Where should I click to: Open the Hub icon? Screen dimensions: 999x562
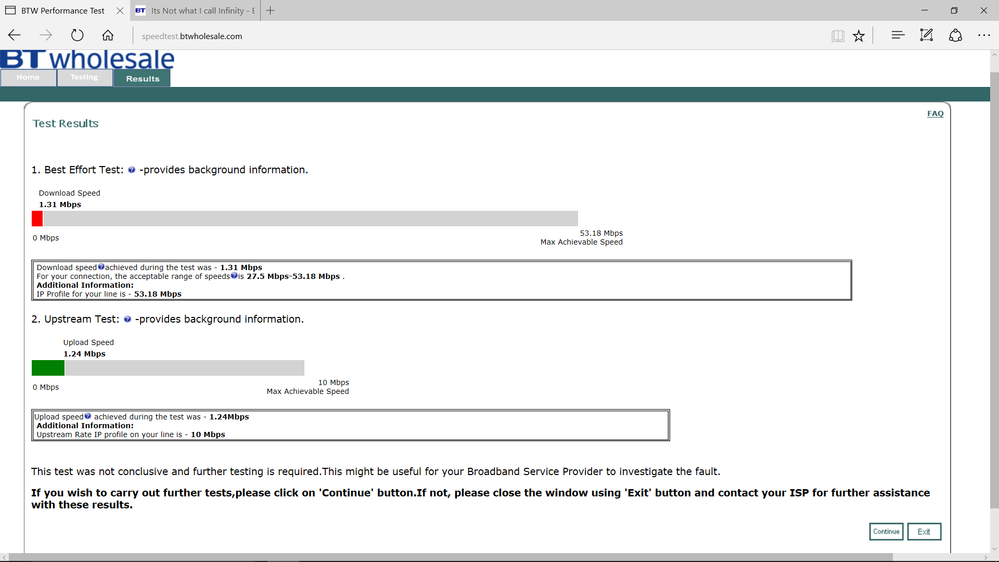click(898, 36)
